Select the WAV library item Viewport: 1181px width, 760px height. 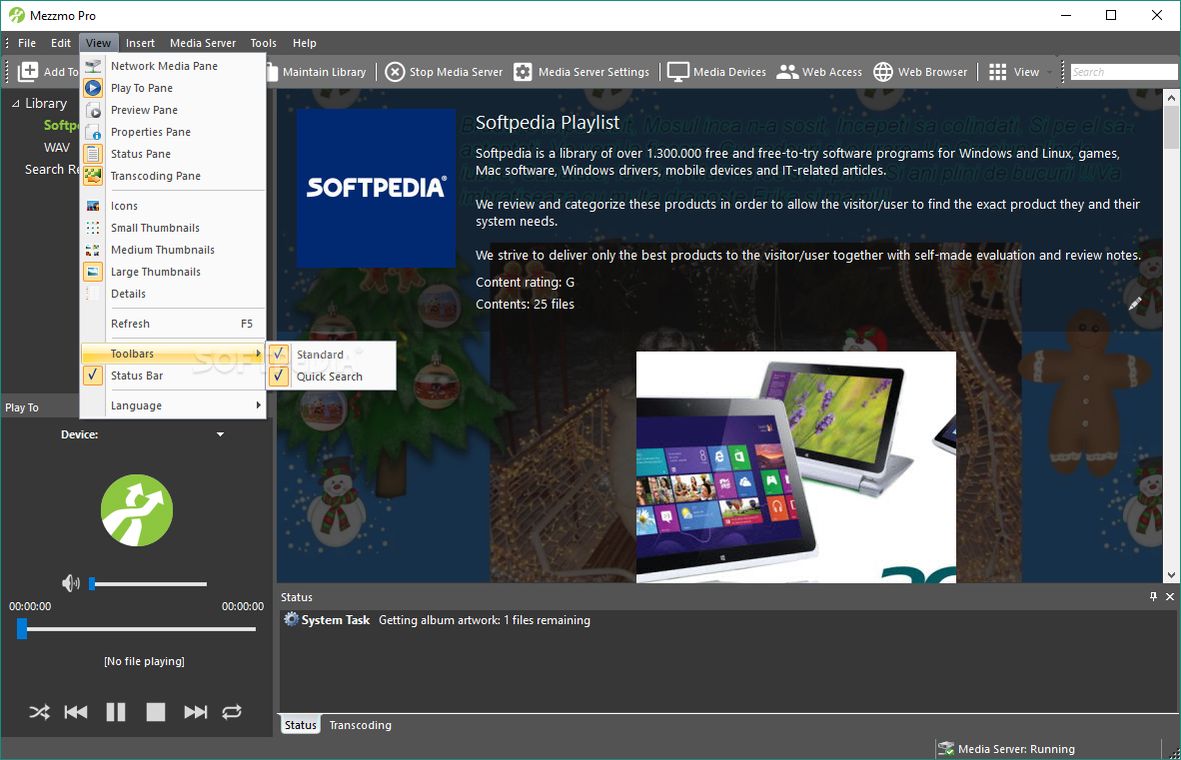click(56, 147)
